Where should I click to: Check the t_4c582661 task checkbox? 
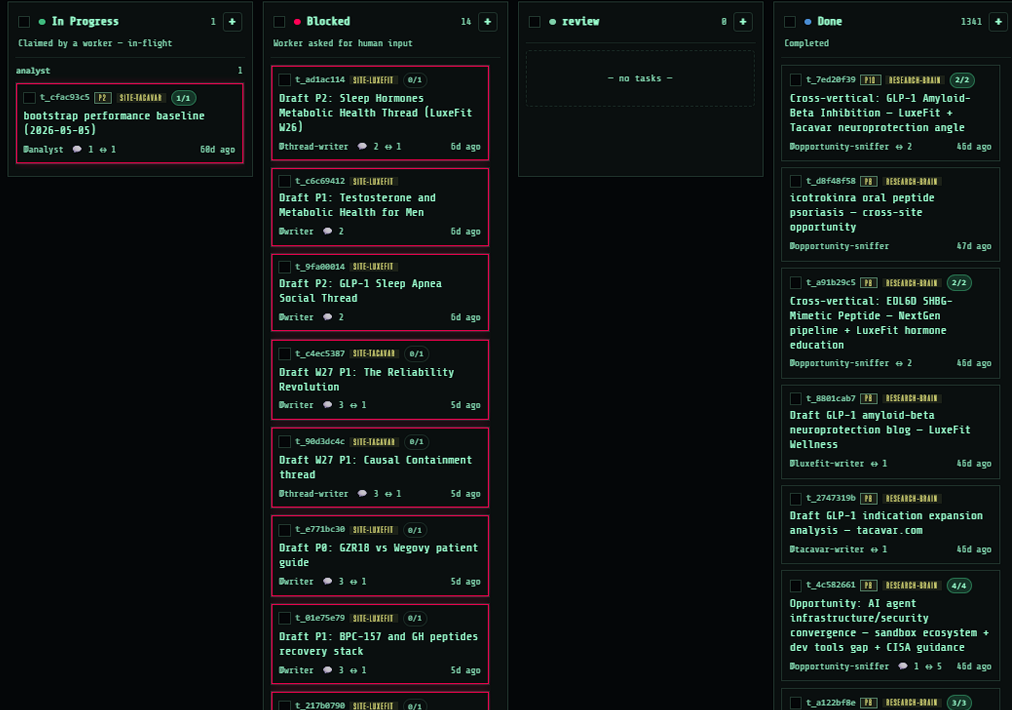[x=795, y=585]
